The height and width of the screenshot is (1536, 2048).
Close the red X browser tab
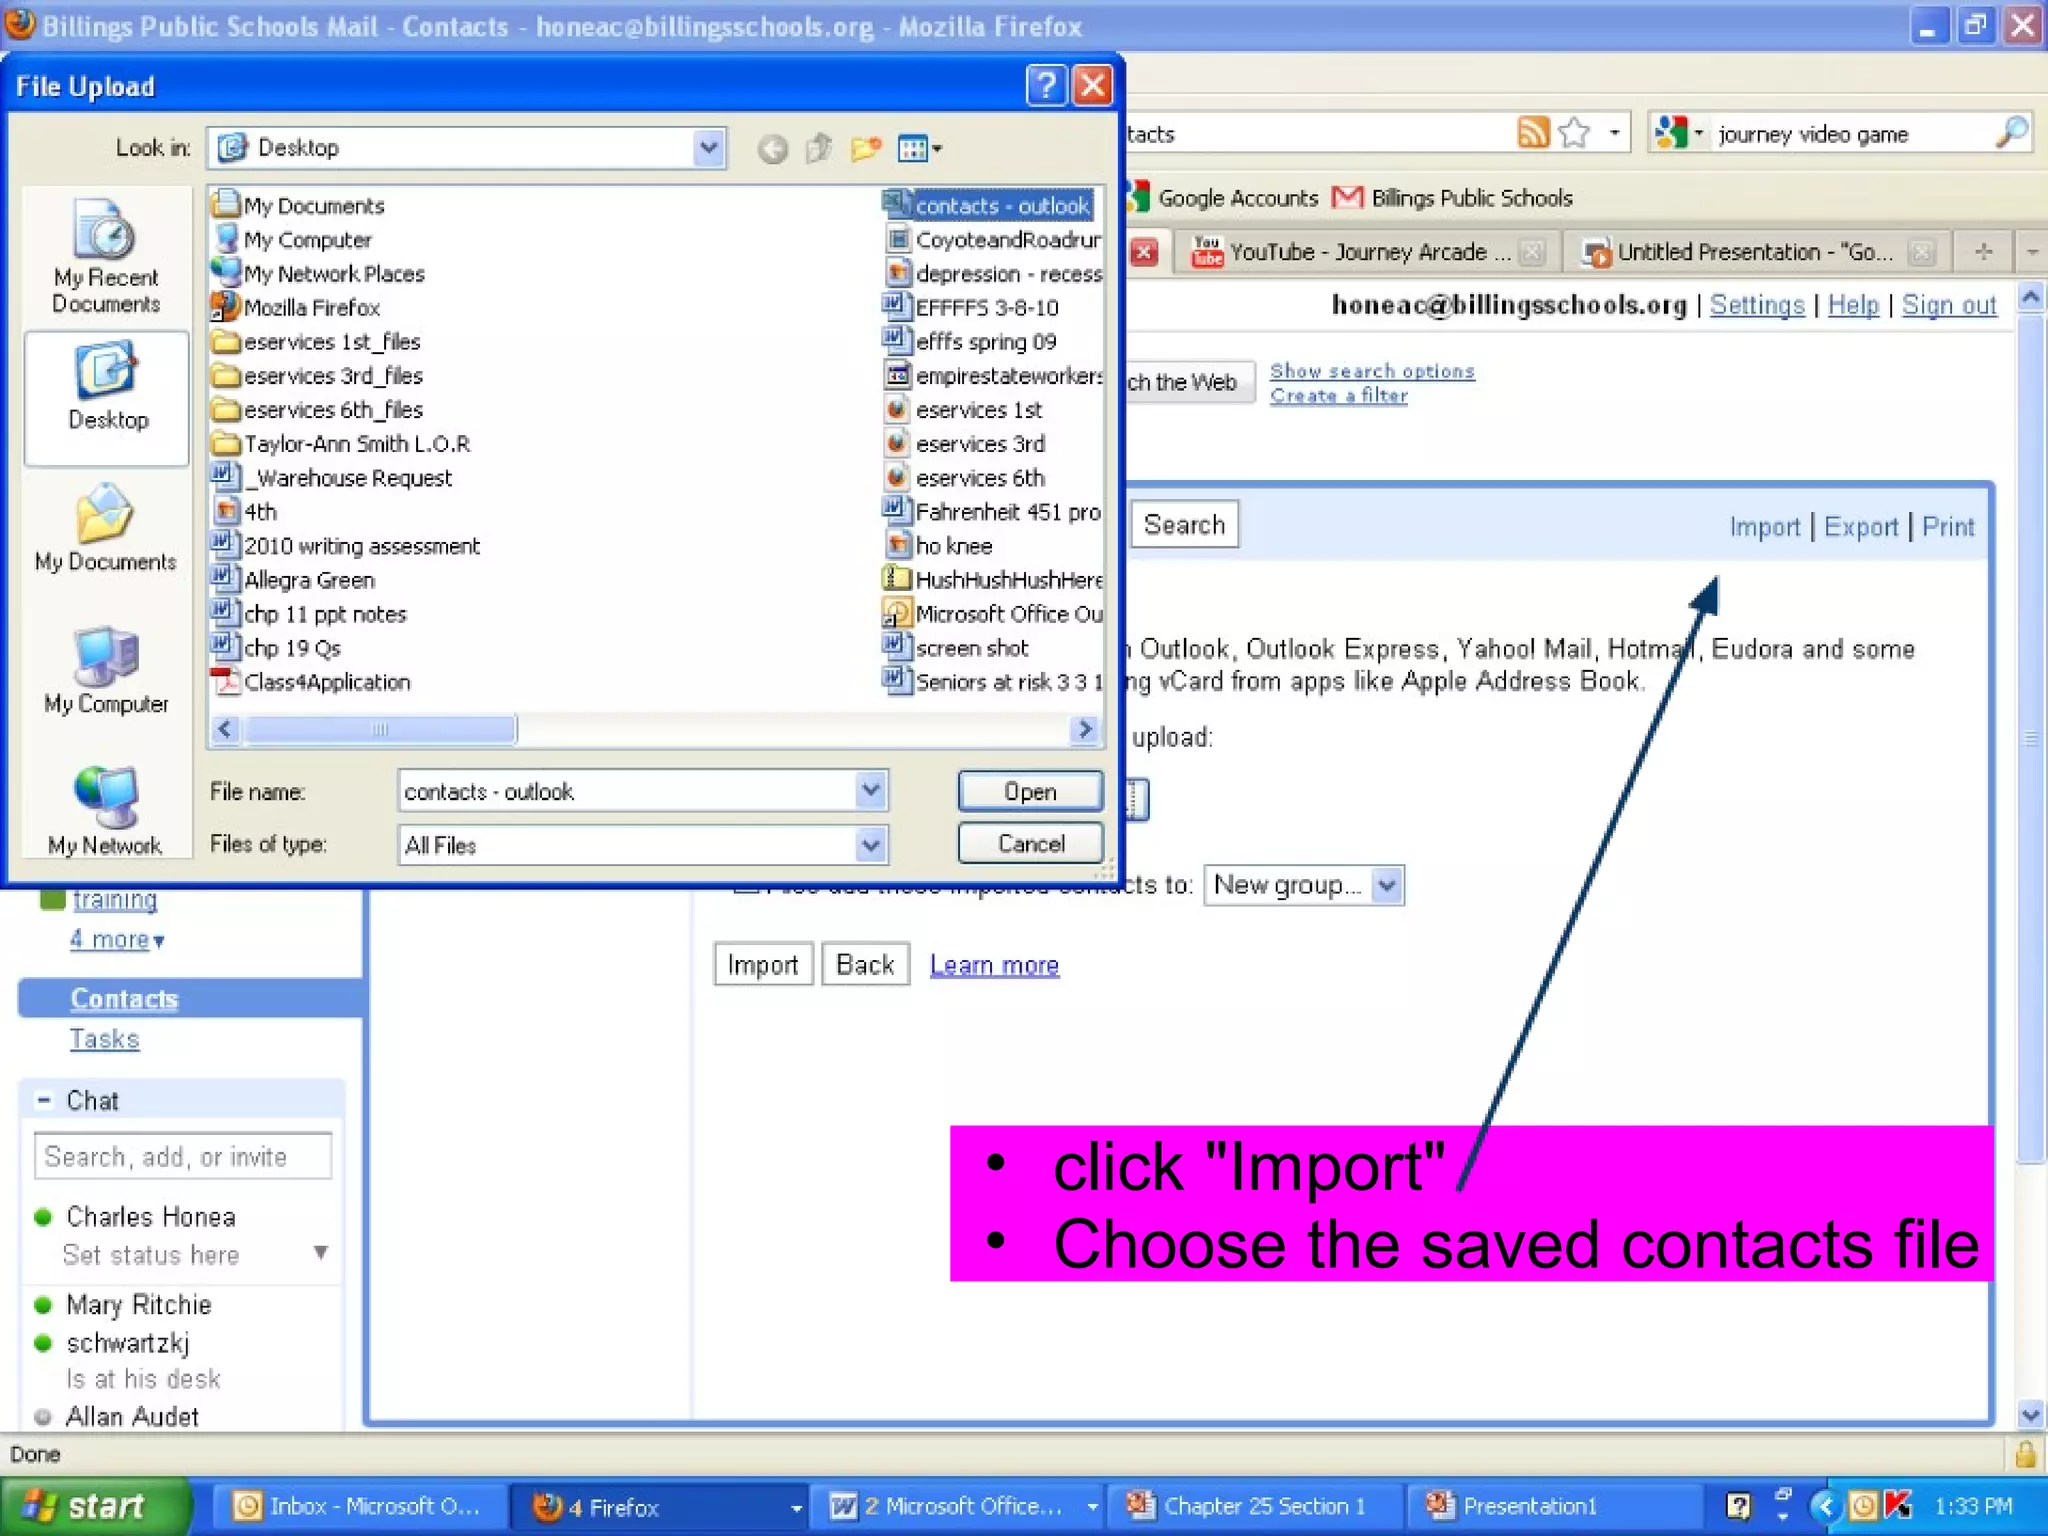point(1145,251)
